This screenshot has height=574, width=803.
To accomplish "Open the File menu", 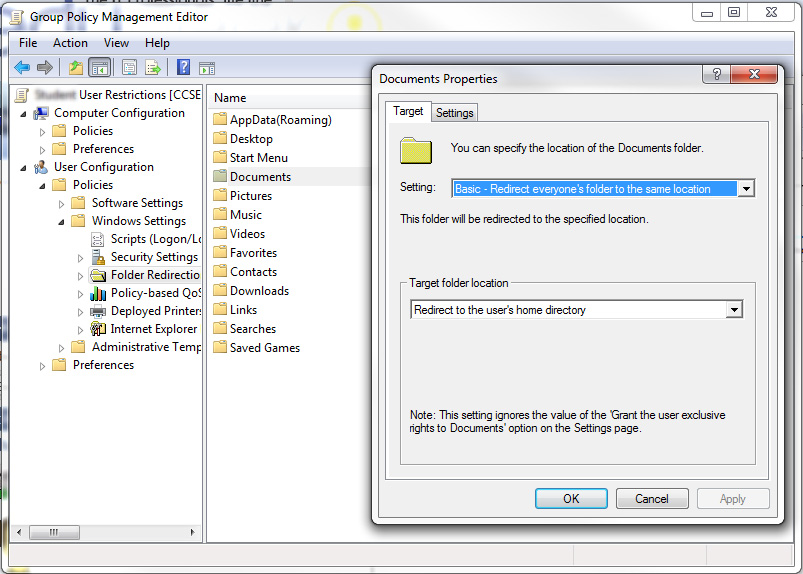I will point(28,43).
